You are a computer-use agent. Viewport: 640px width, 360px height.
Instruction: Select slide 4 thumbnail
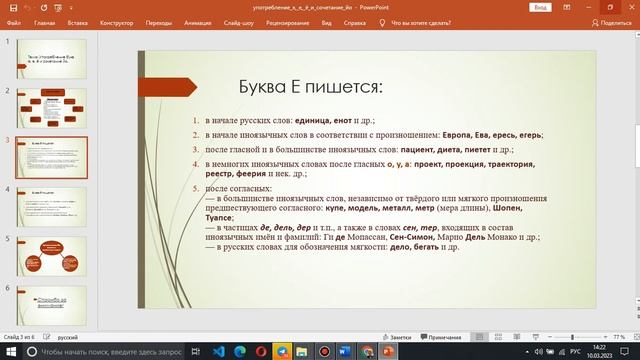[51, 207]
